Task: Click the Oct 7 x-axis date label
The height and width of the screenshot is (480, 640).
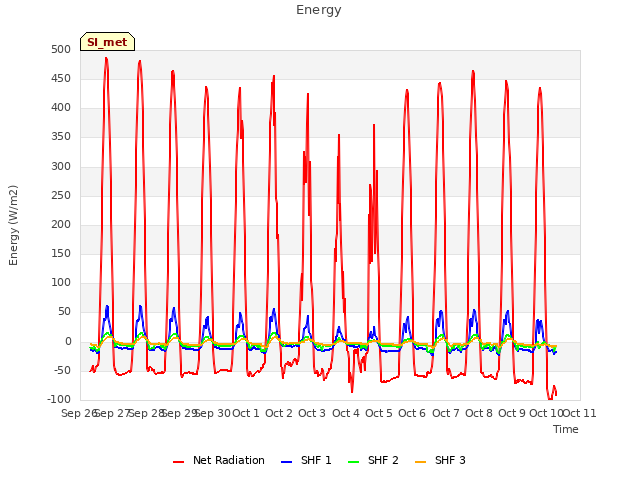Action: coord(446,413)
